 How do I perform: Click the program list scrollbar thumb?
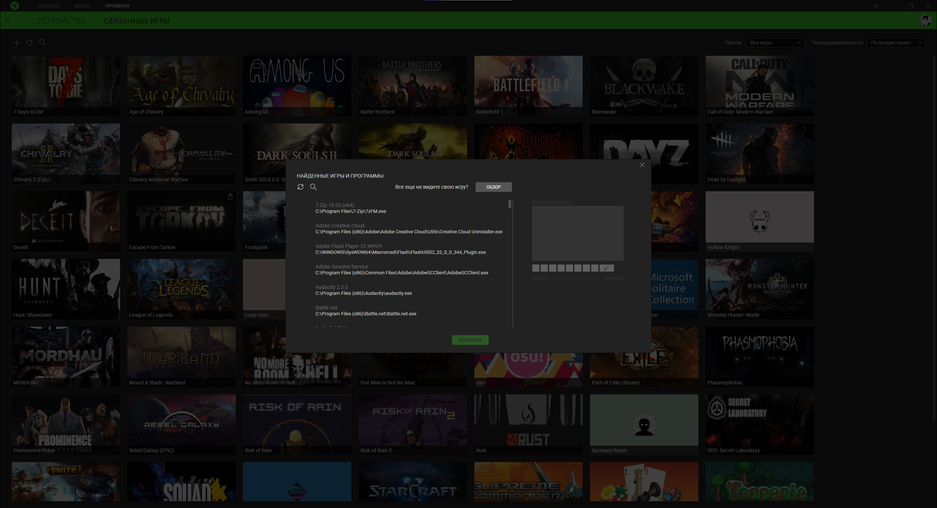pos(510,204)
